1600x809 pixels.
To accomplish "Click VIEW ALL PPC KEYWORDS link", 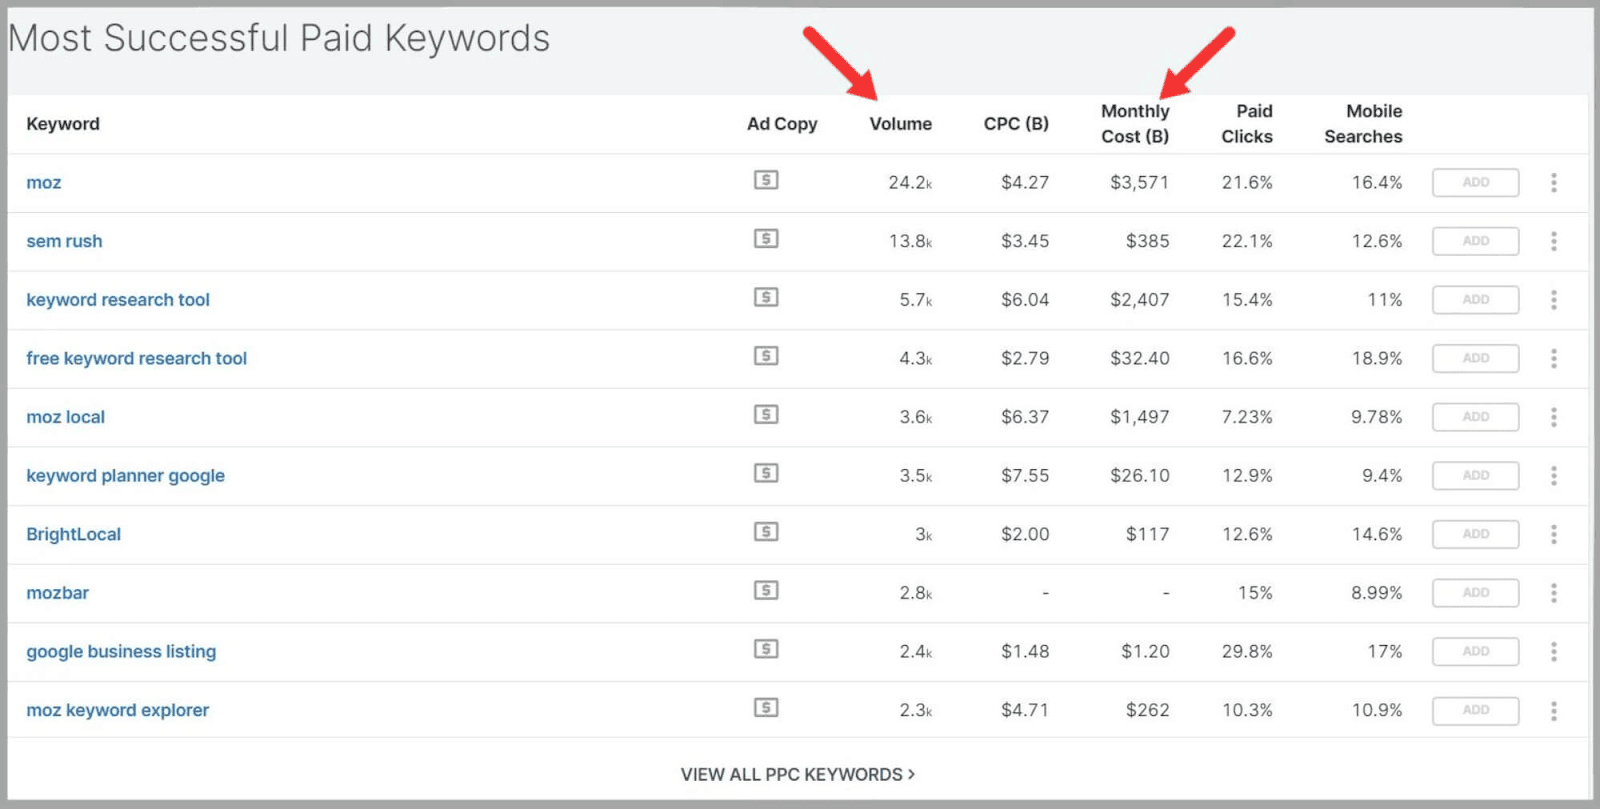I will 797,775.
